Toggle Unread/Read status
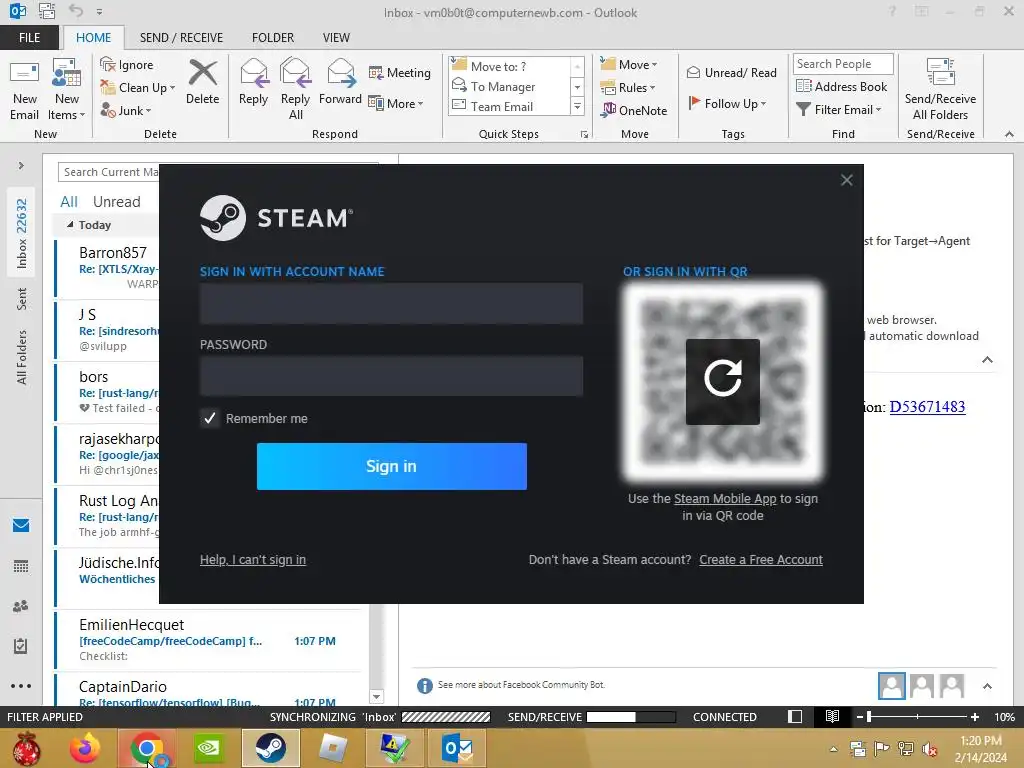 [x=731, y=72]
